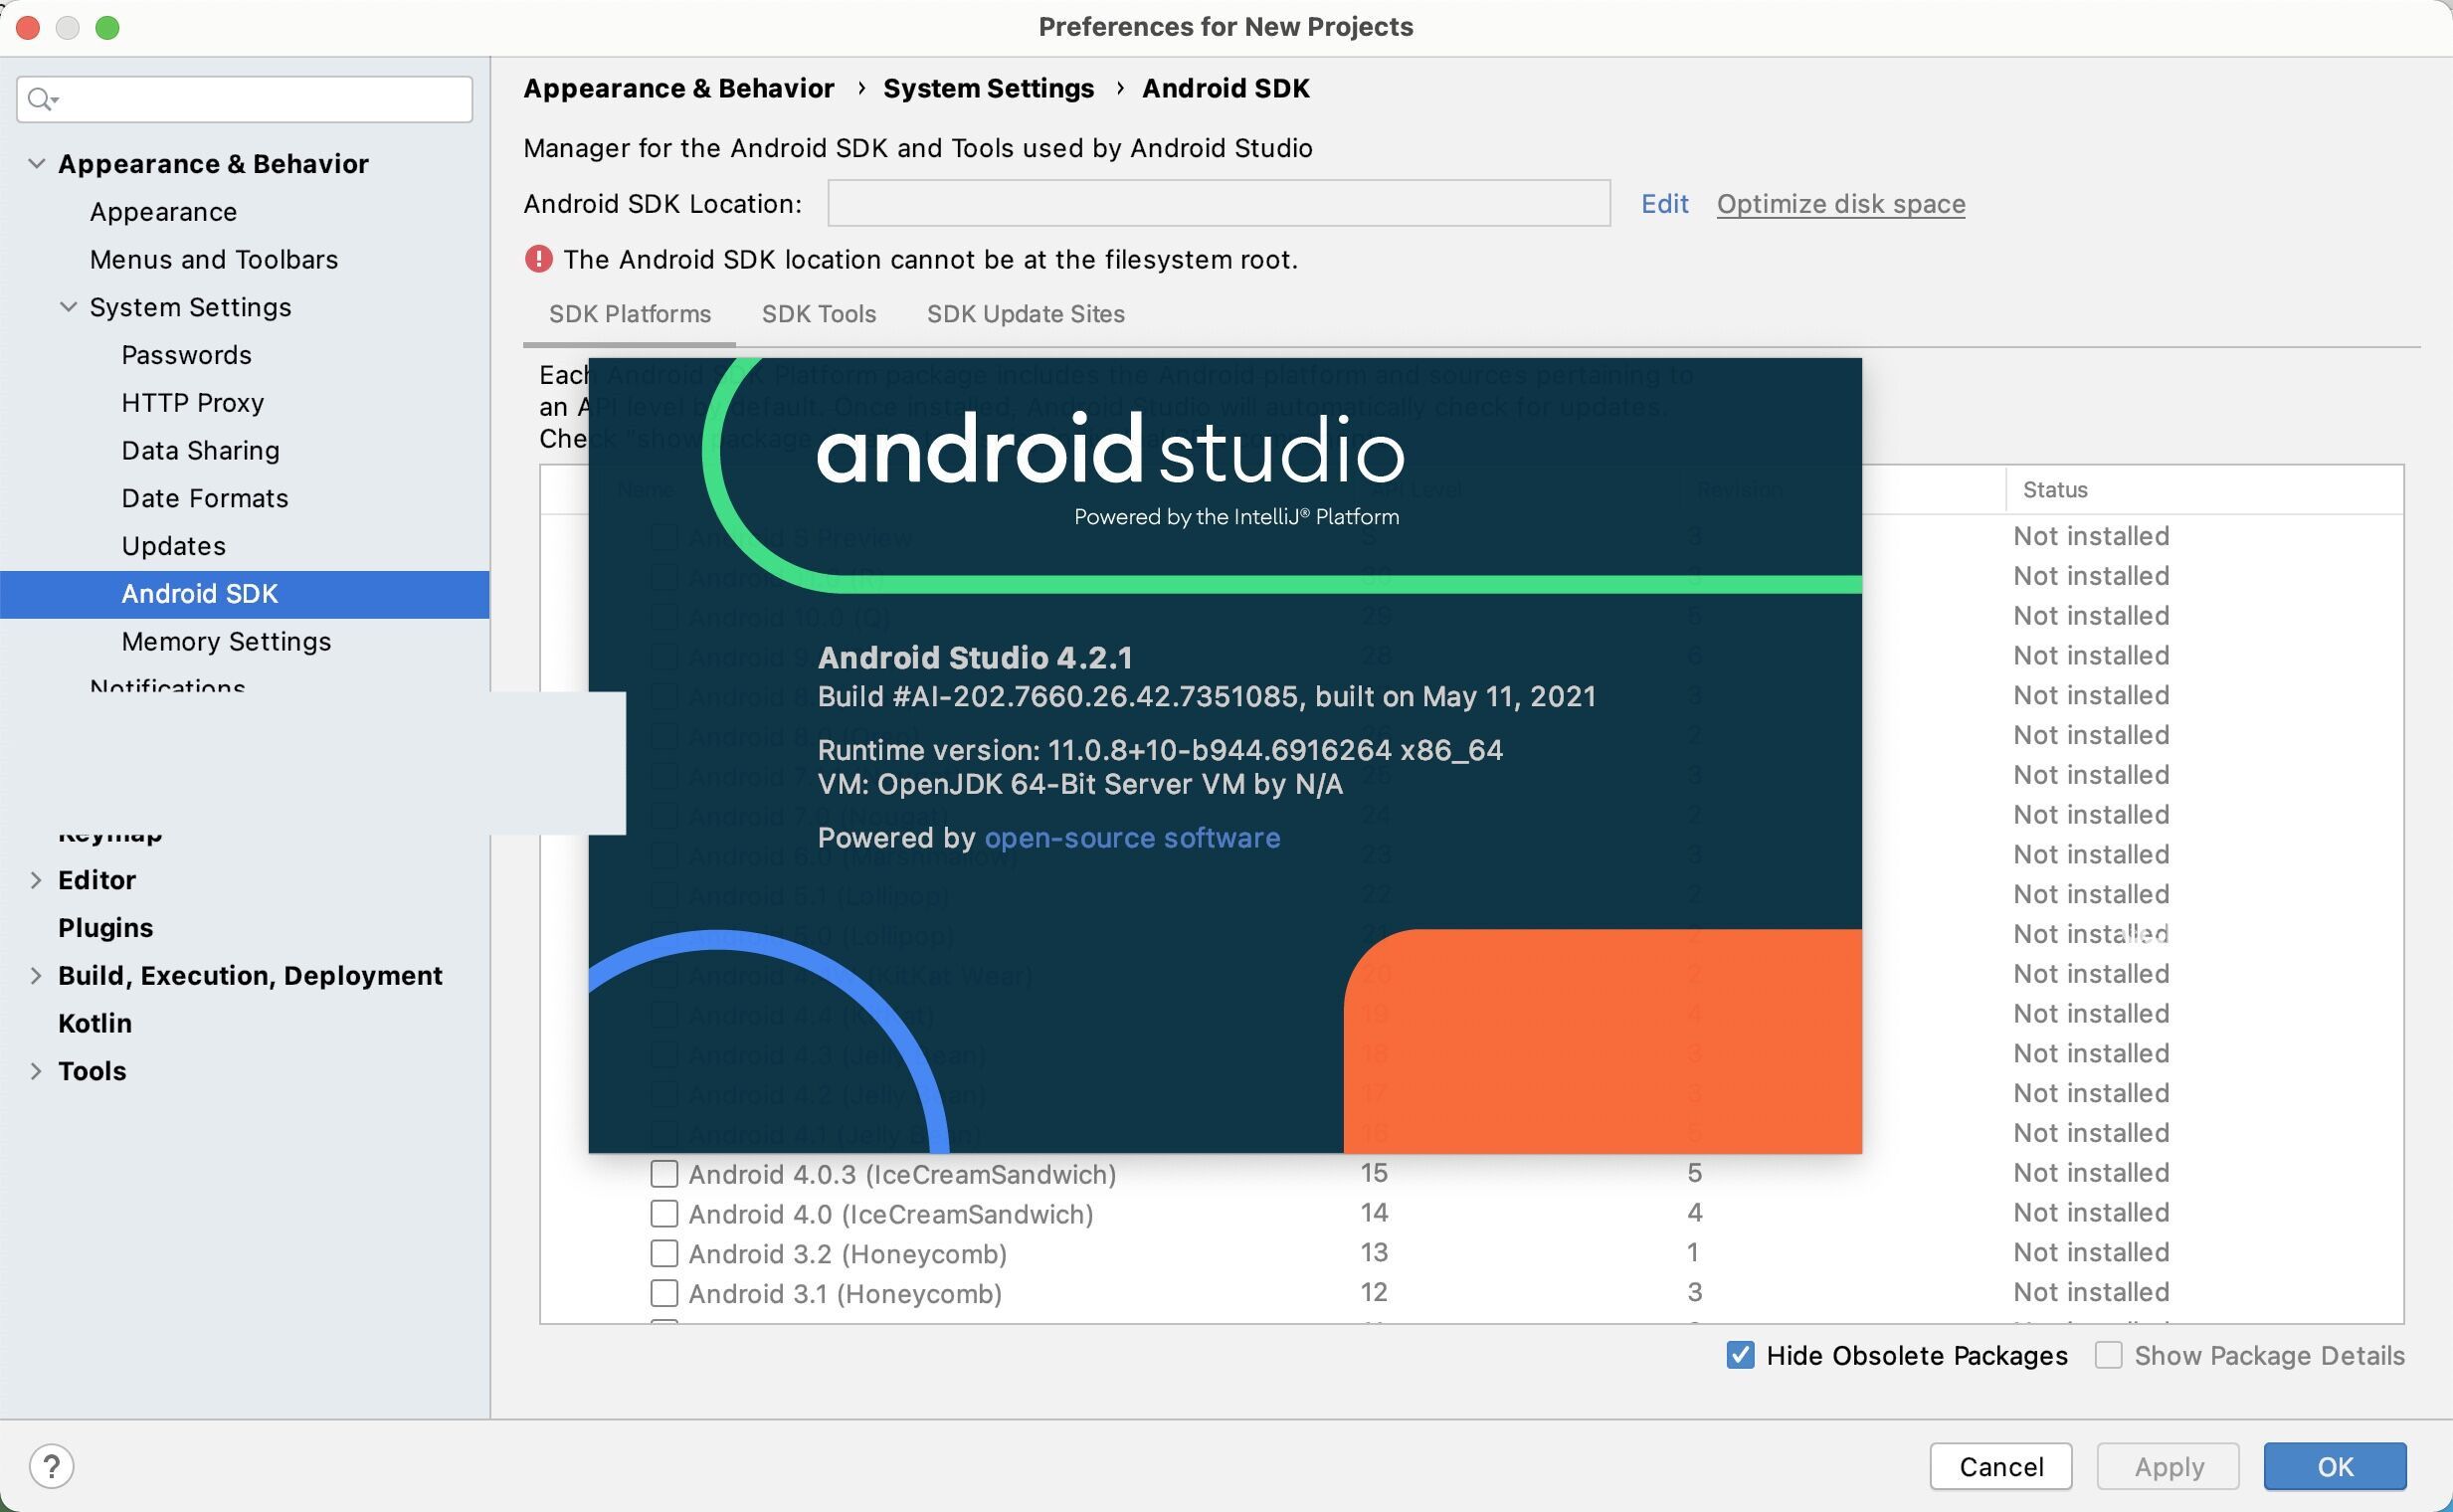Click the Kotlin section icon in sidebar
Viewport: 2453px width, 1512px height.
(x=94, y=1024)
